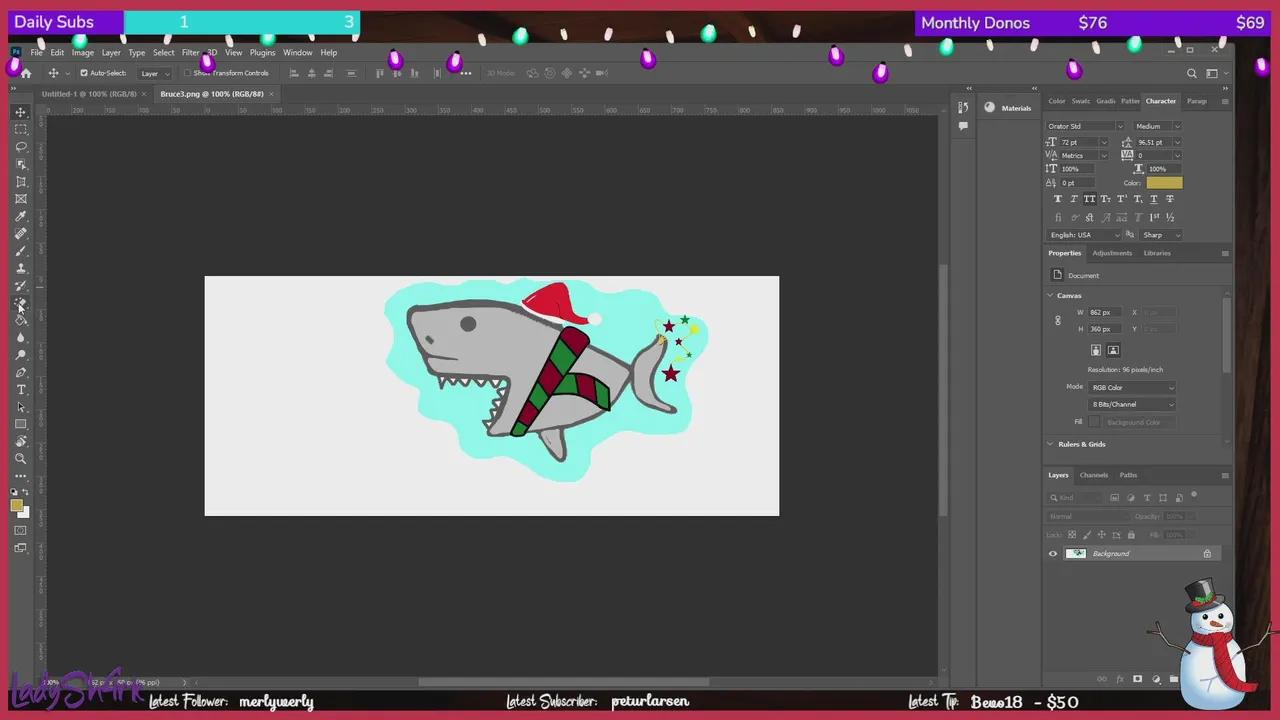This screenshot has height=720, width=1280.
Task: Open the search icon in options bar
Action: pyautogui.click(x=1192, y=73)
